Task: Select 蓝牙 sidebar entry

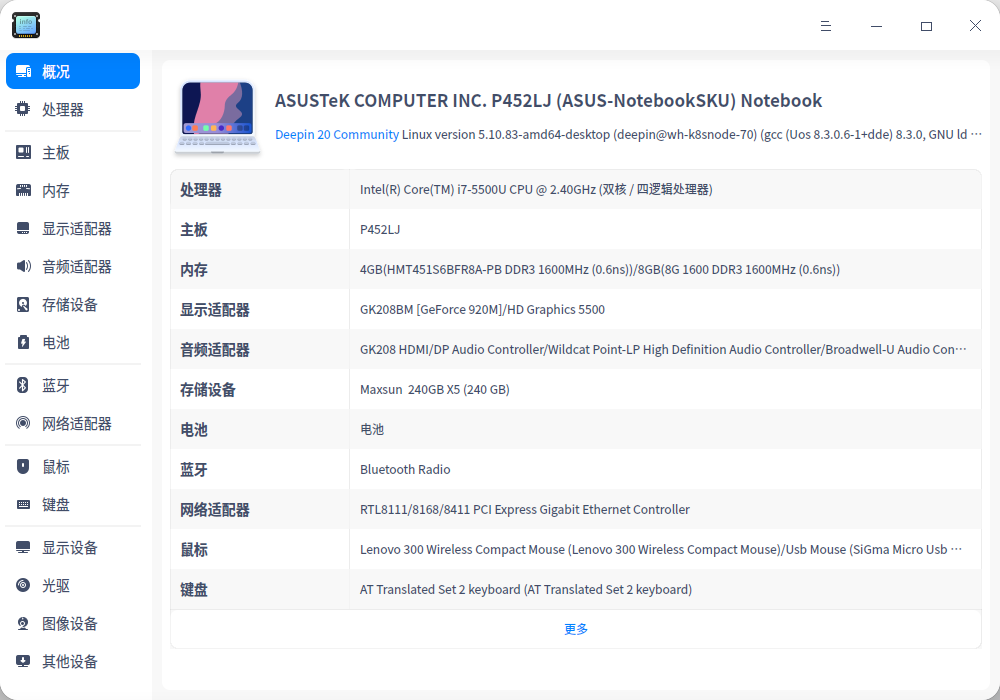Action: (73, 385)
